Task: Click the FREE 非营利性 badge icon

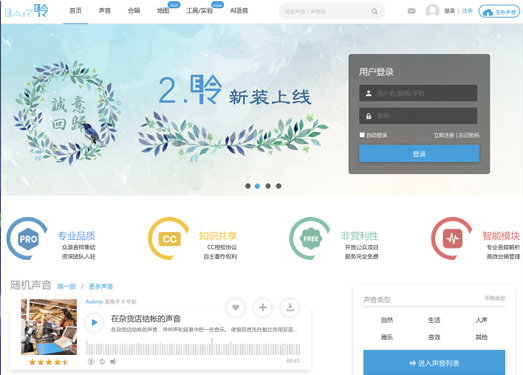Action: pyautogui.click(x=311, y=239)
